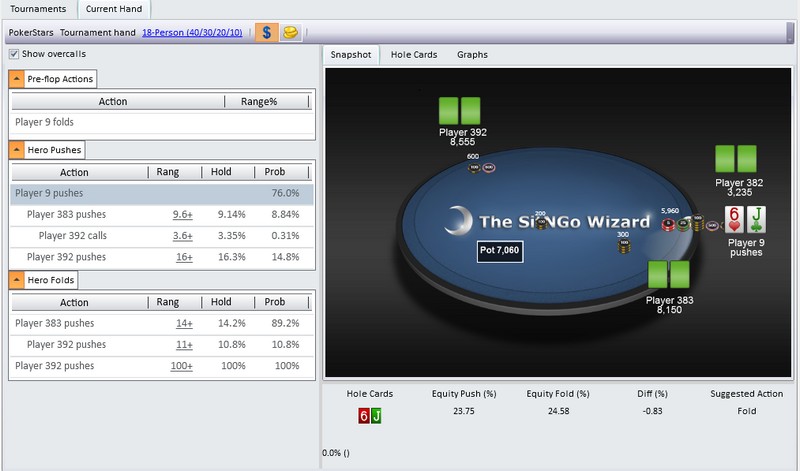Collapse the Pre-flop Actions section

[x=17, y=79]
